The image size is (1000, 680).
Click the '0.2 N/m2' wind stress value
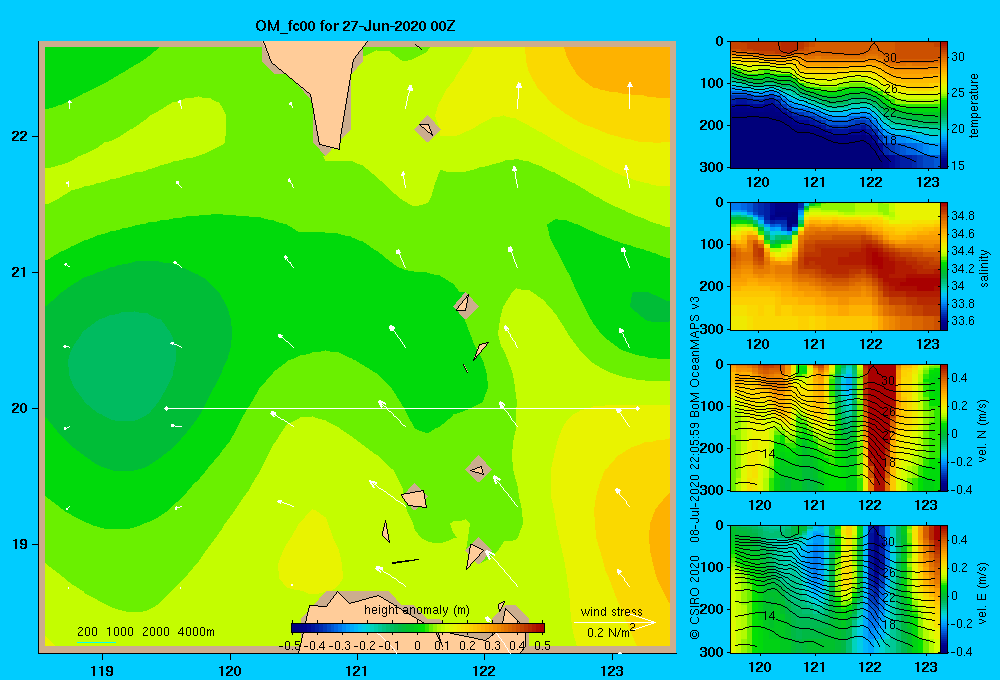coord(610,632)
